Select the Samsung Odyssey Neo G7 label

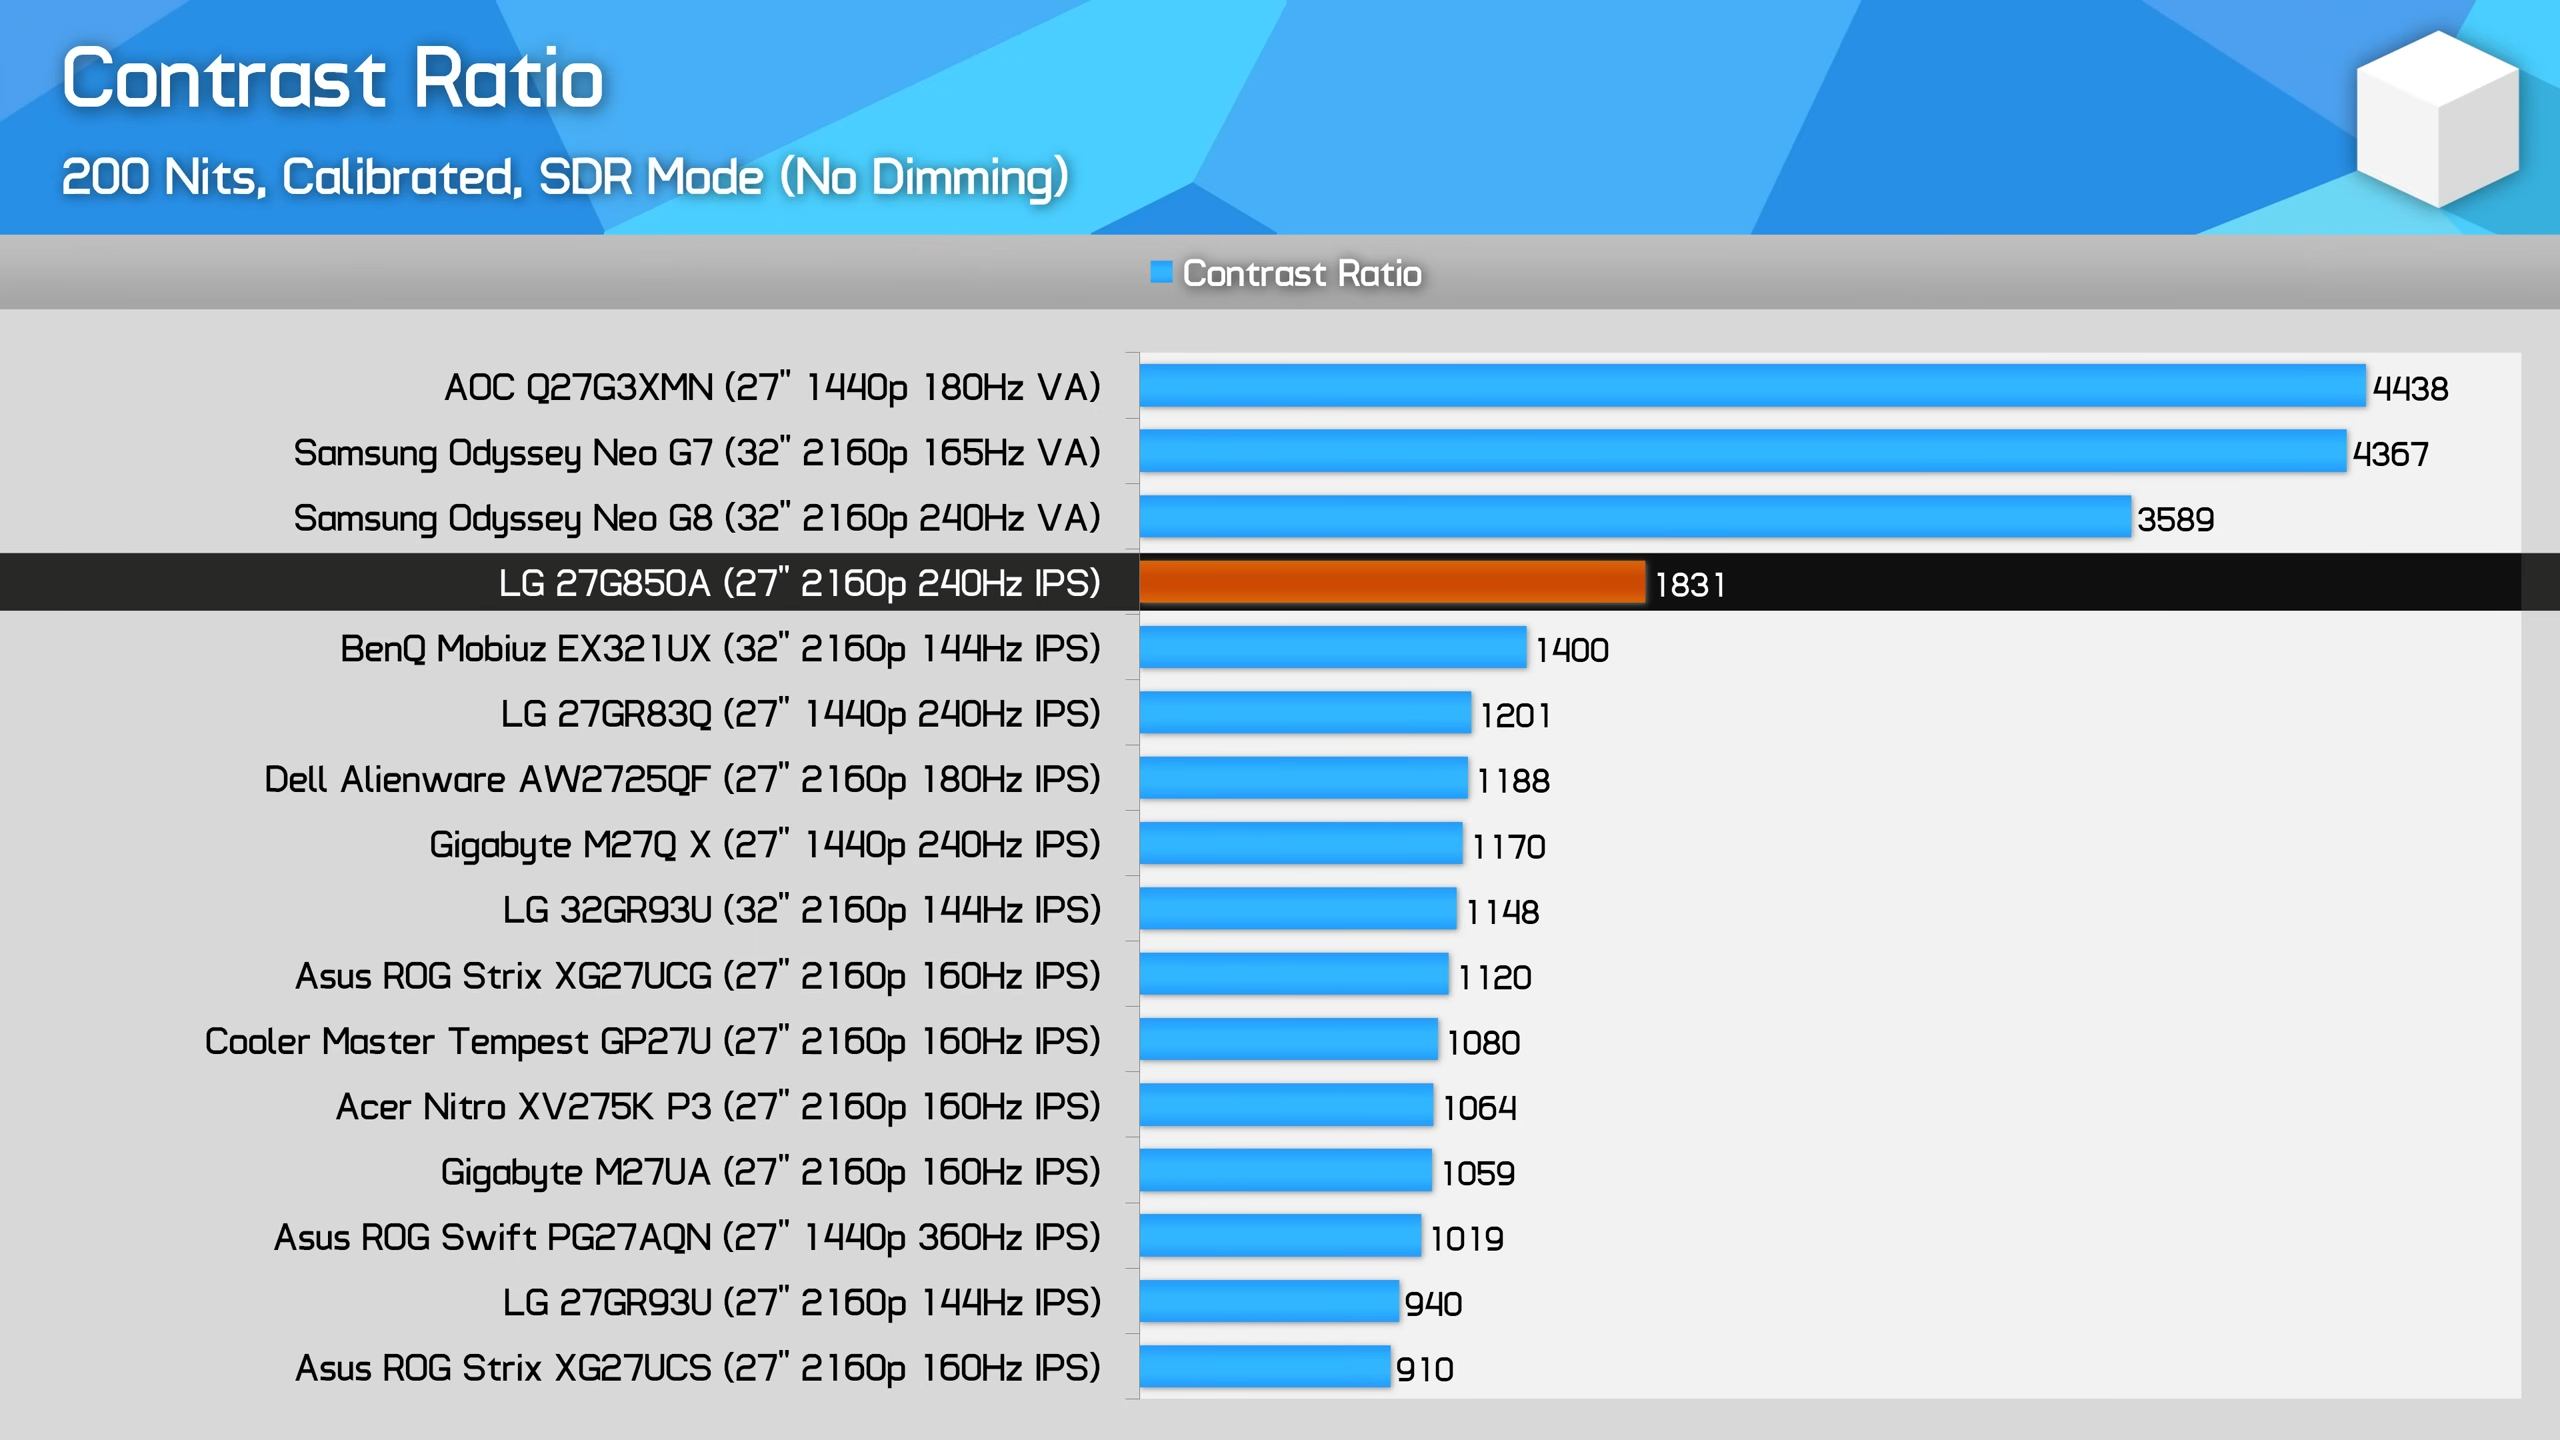click(x=697, y=453)
